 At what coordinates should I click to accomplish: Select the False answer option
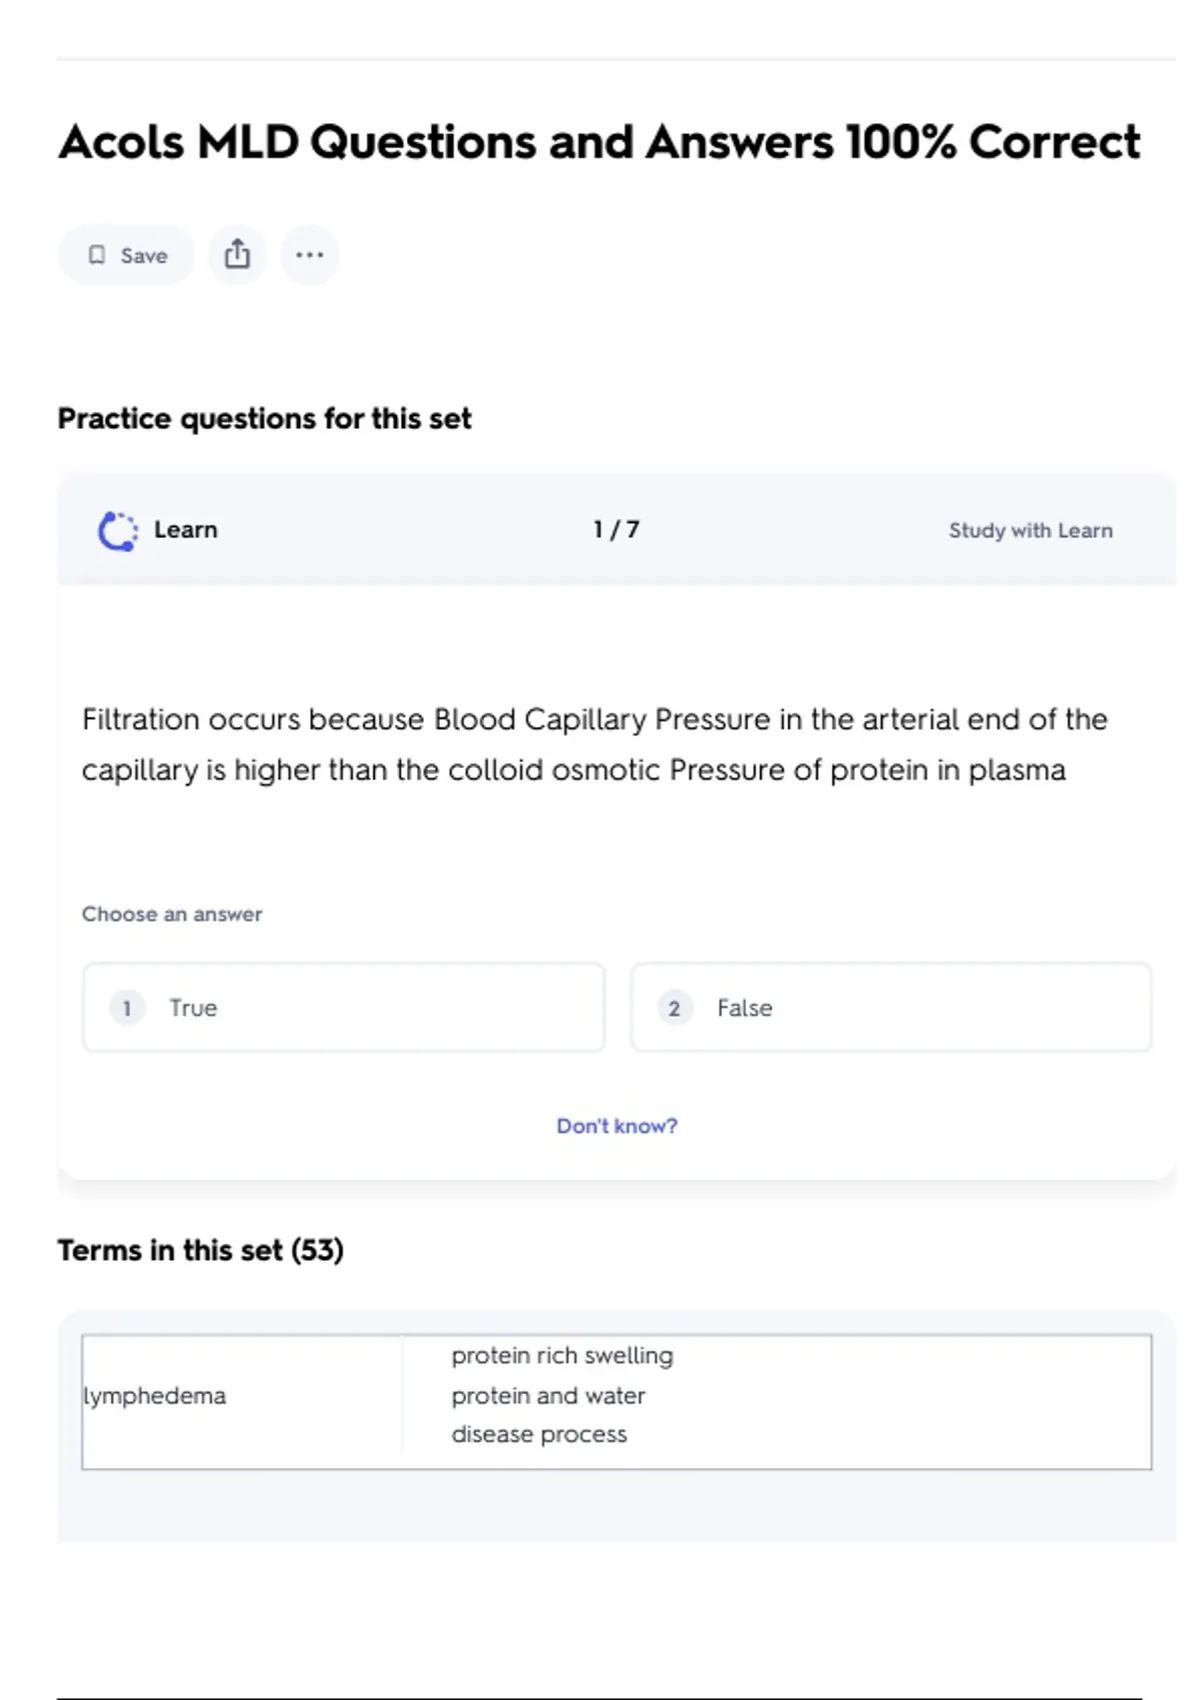[890, 1007]
